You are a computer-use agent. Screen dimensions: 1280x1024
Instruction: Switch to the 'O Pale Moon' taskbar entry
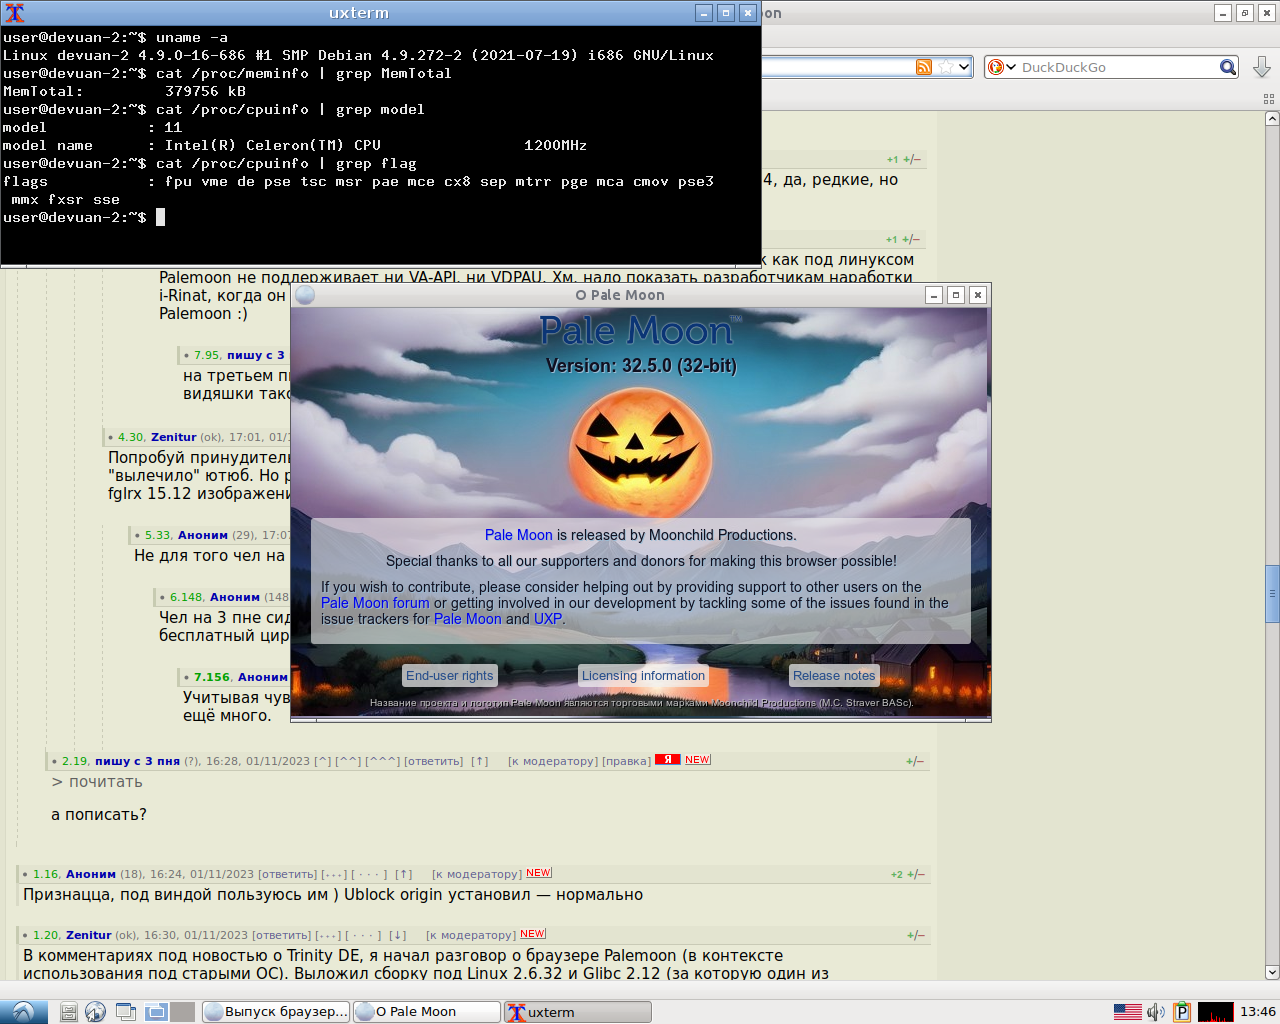coord(427,1012)
